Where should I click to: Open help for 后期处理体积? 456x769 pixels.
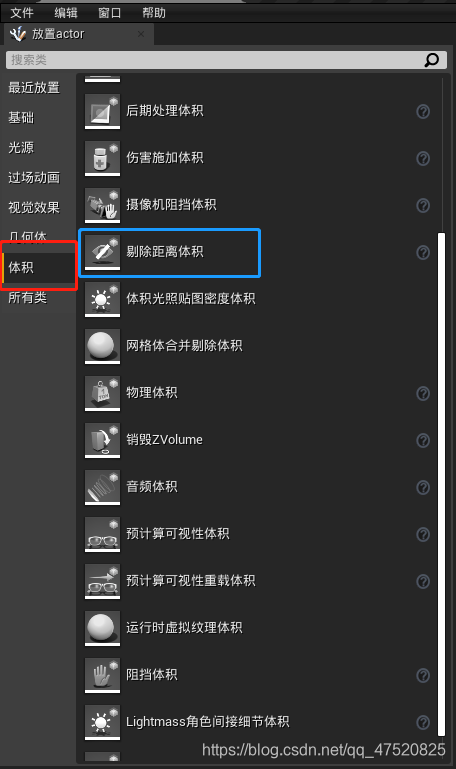[423, 111]
